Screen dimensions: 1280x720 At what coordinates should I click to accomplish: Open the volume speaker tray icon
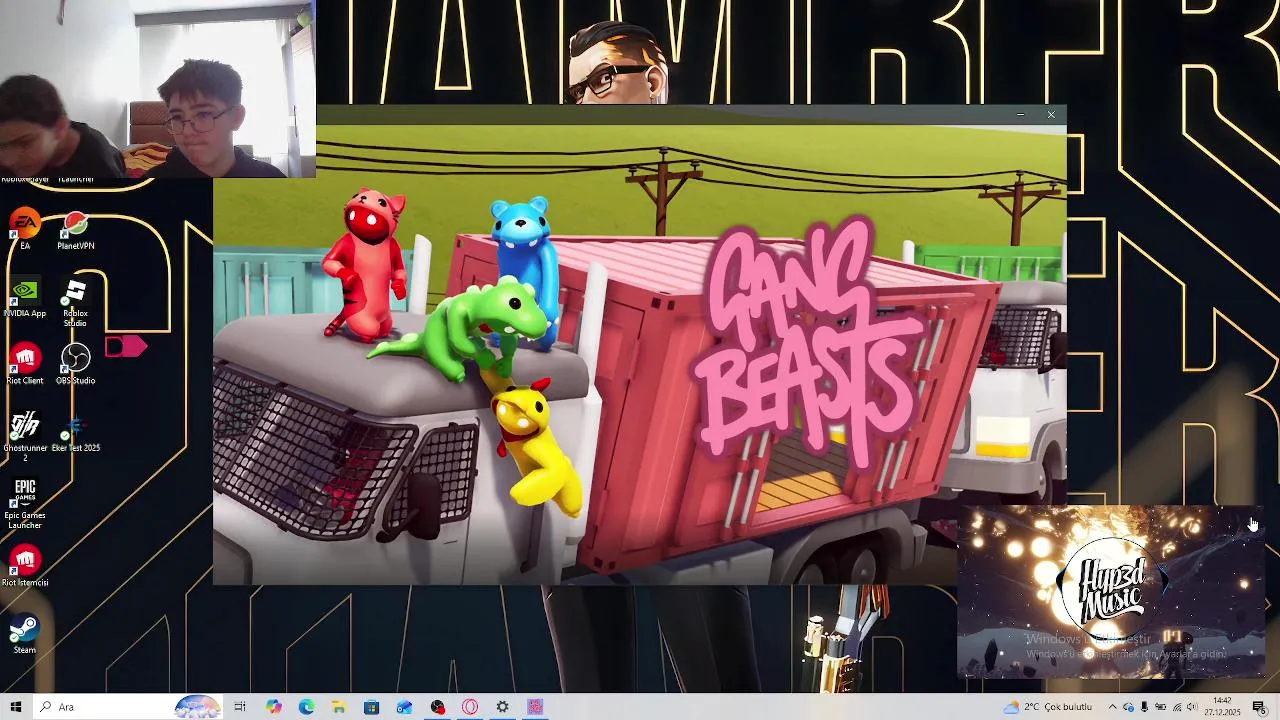coord(1192,707)
